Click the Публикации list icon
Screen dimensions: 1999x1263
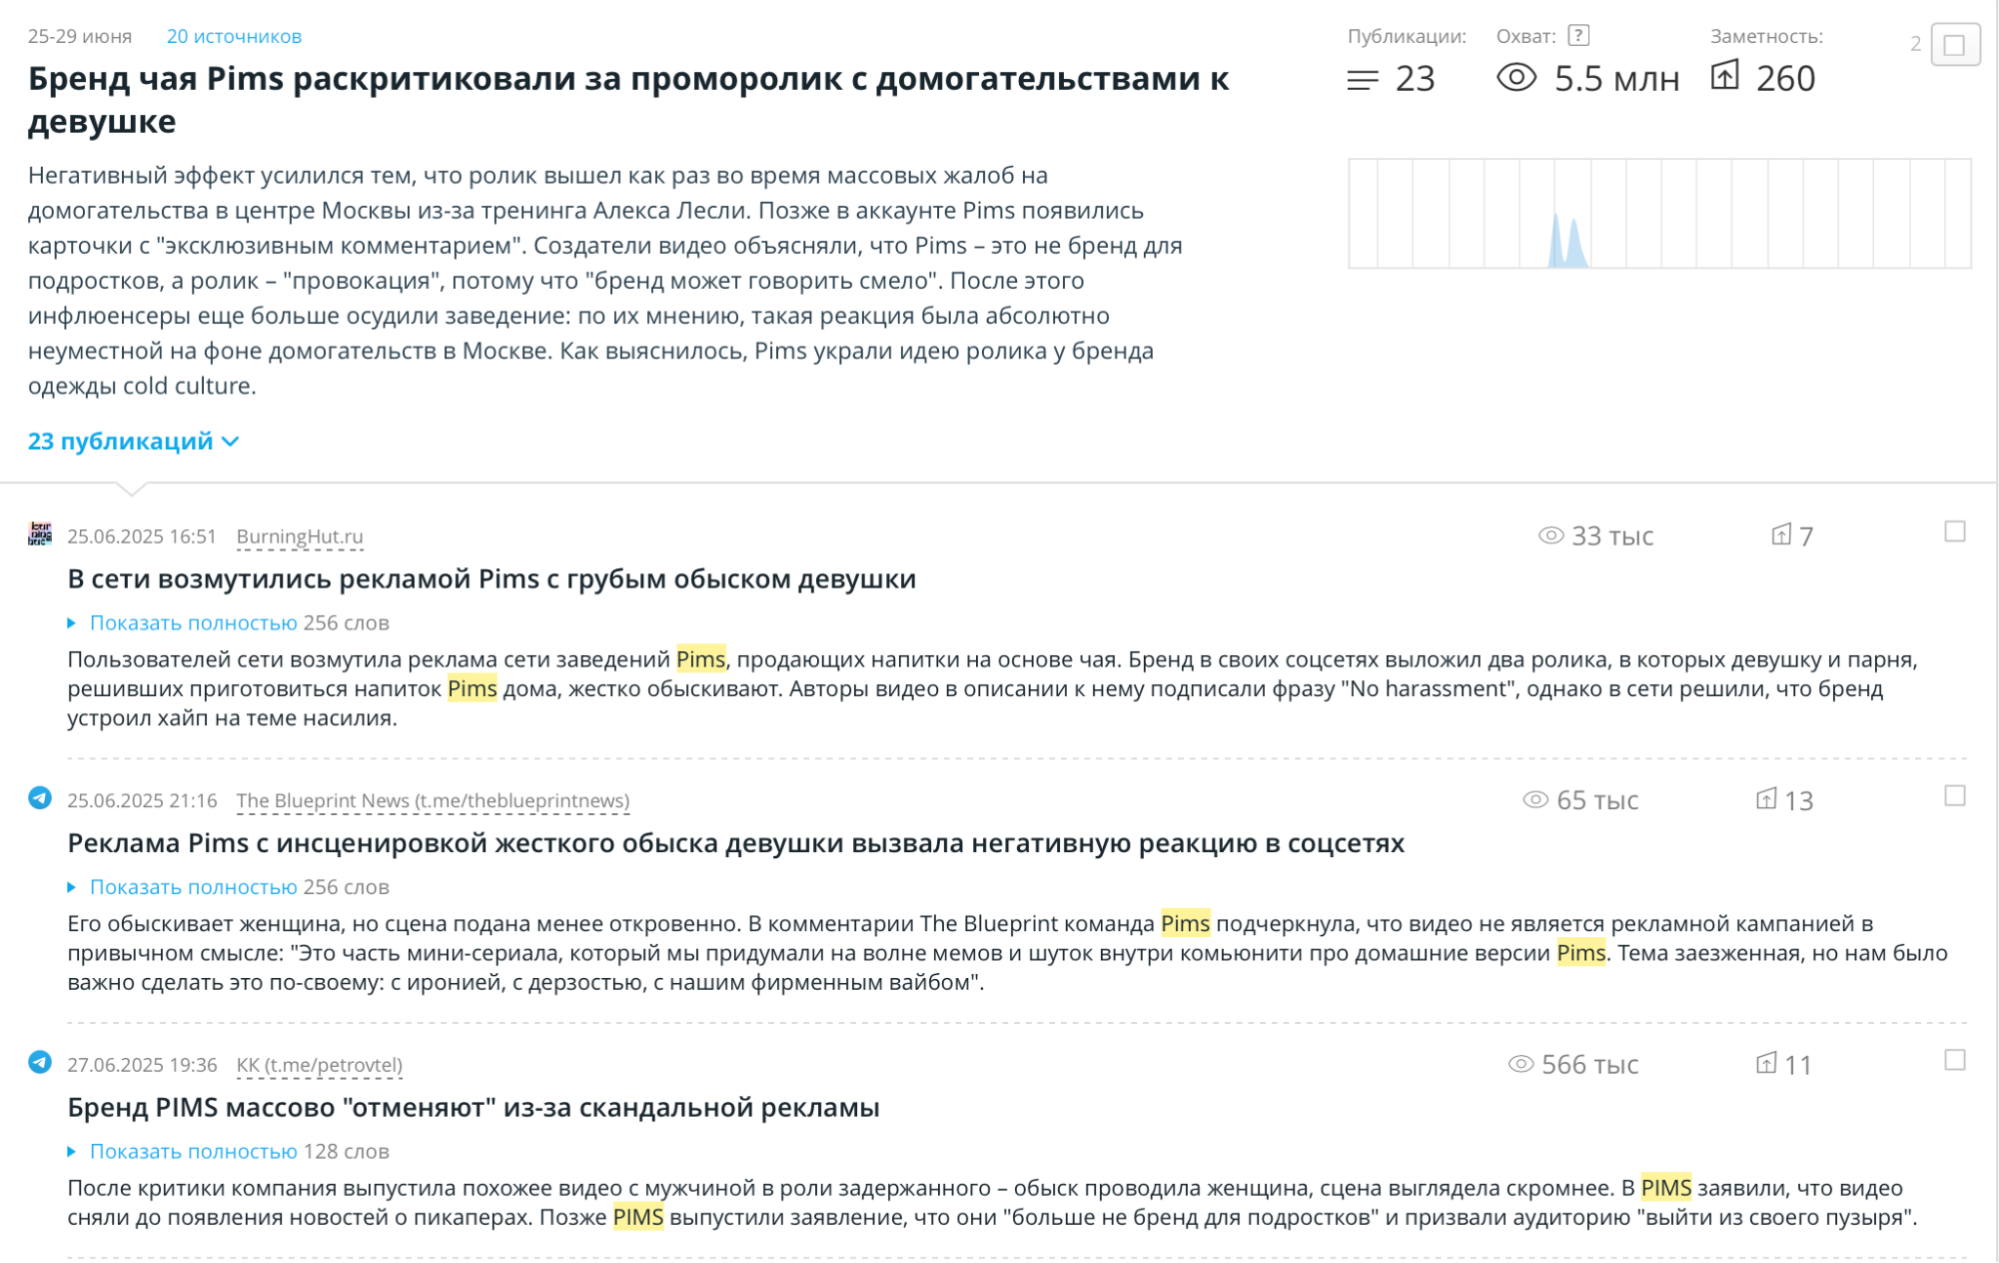click(1365, 78)
